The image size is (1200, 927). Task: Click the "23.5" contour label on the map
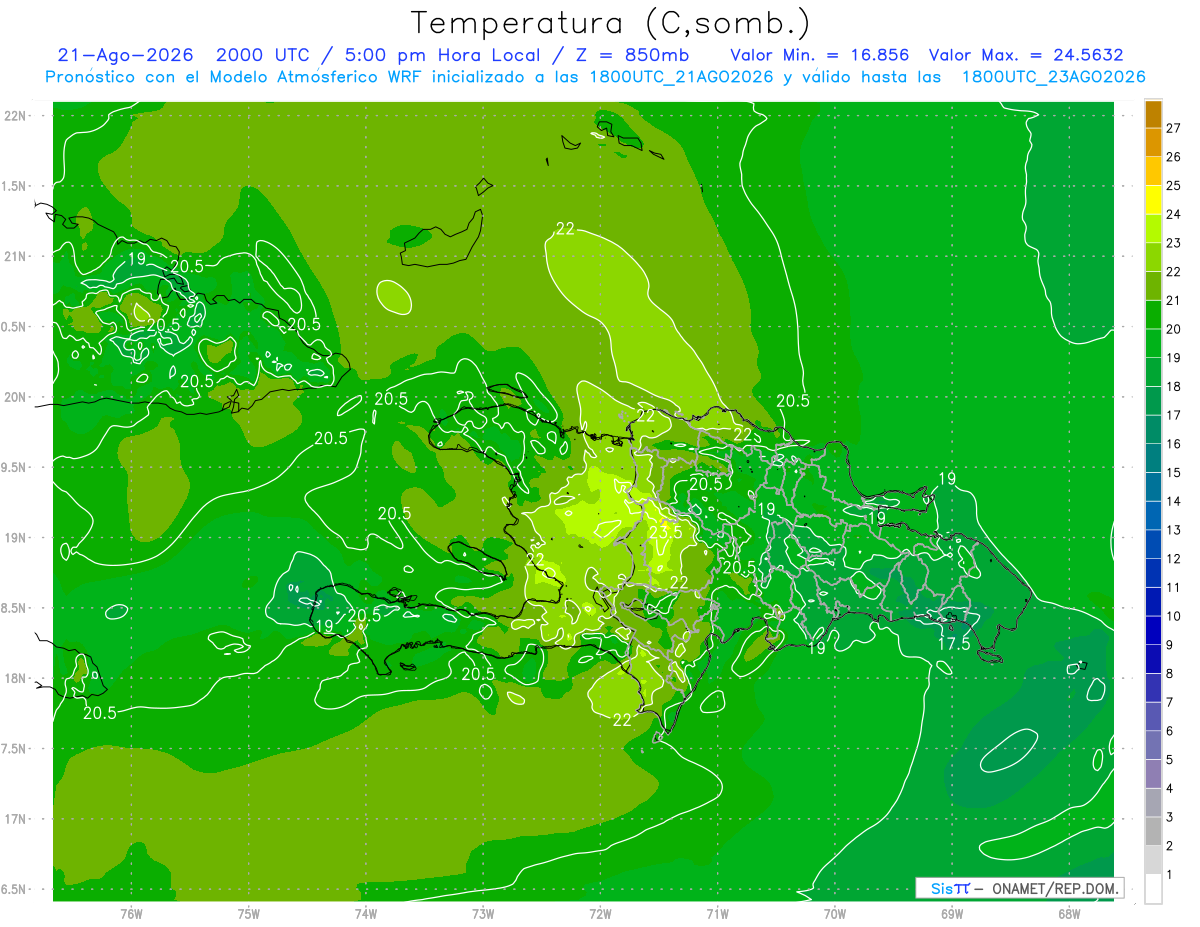click(665, 532)
